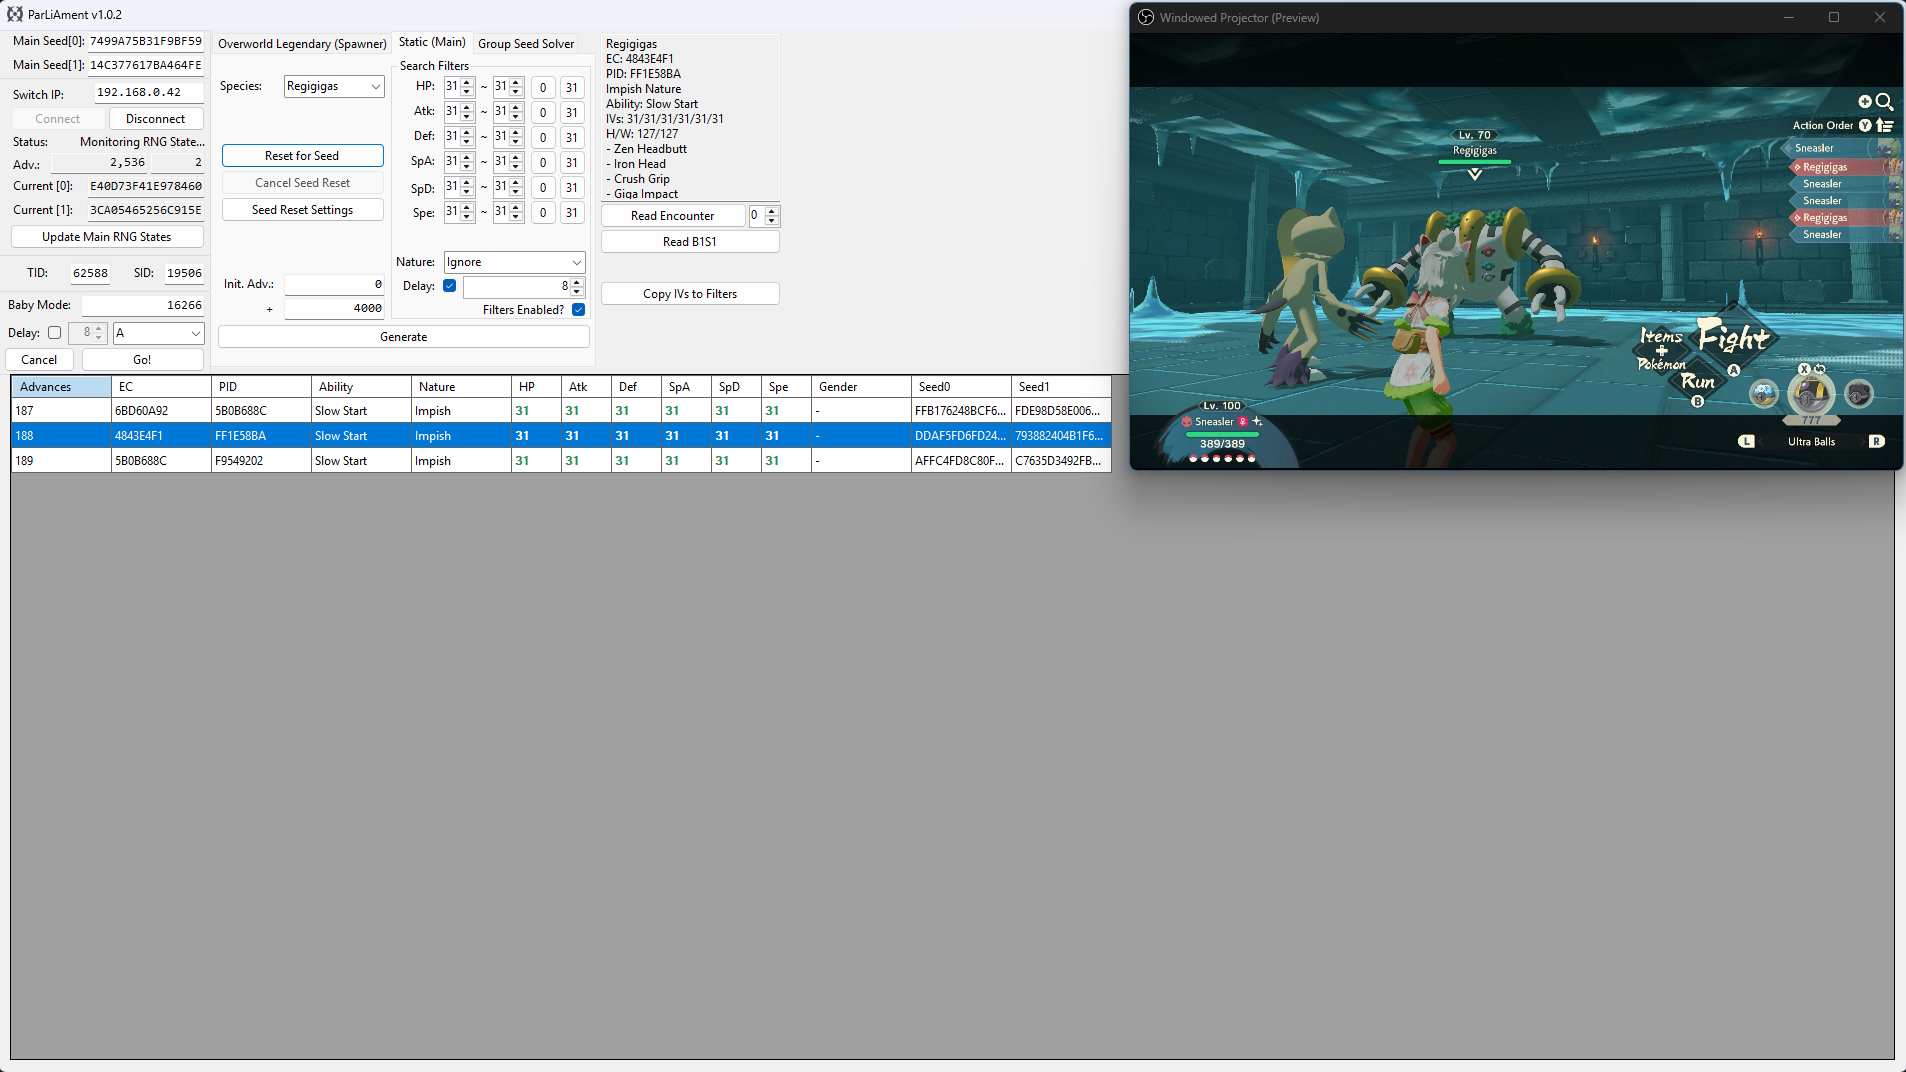Click the Disconnect button

coord(155,119)
